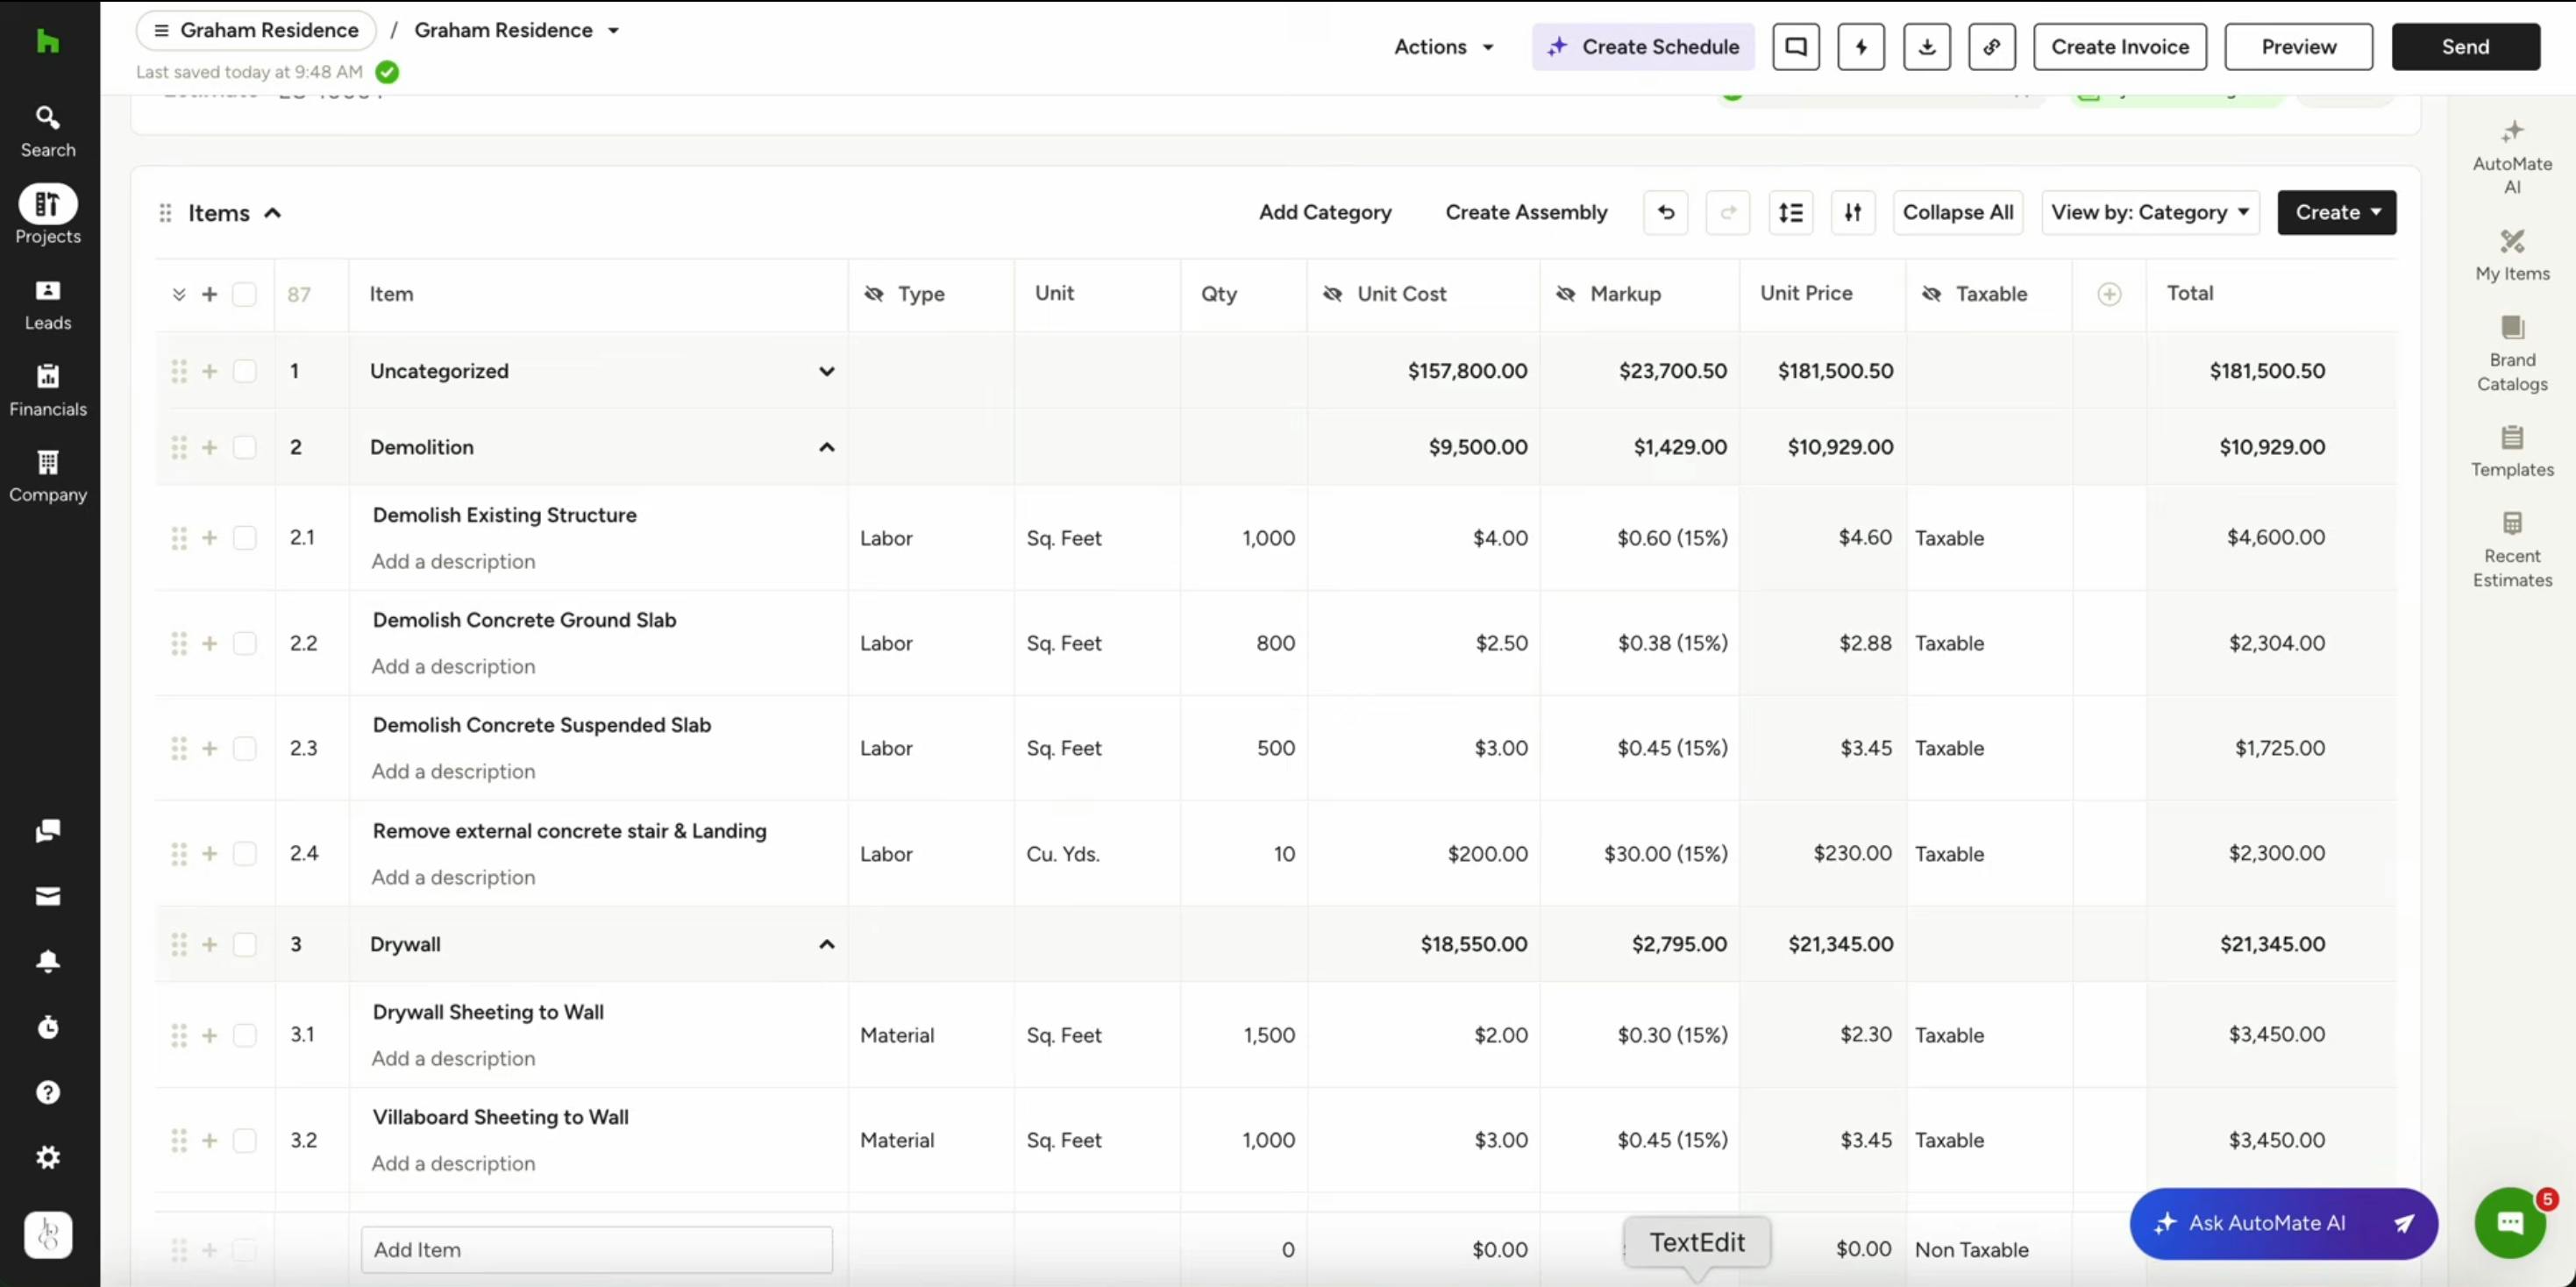Open Brand Catalogs panel

point(2511,353)
